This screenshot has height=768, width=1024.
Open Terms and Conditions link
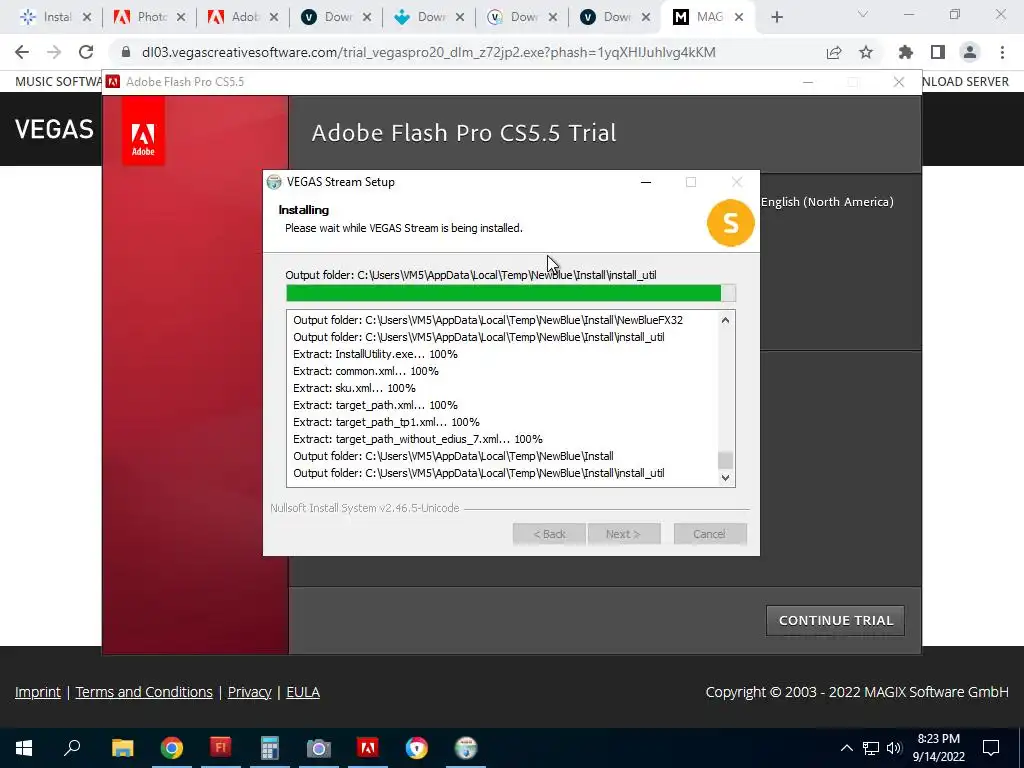[144, 692]
